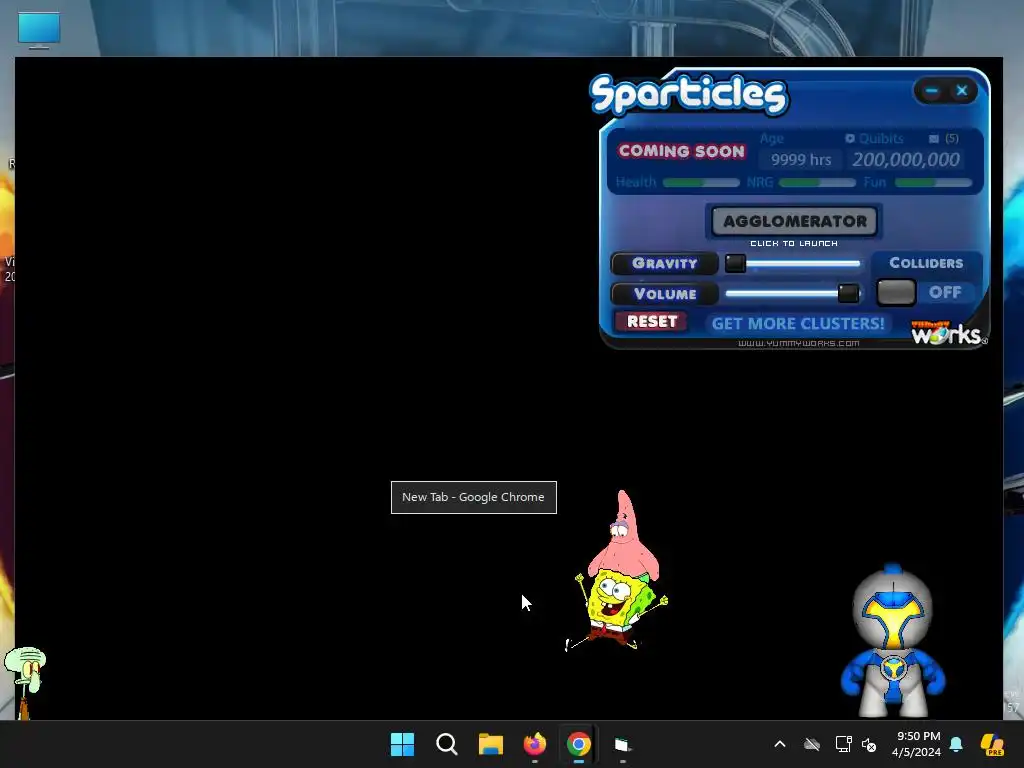Click the Coming Soon badge
This screenshot has height=768, width=1024.
tap(682, 151)
